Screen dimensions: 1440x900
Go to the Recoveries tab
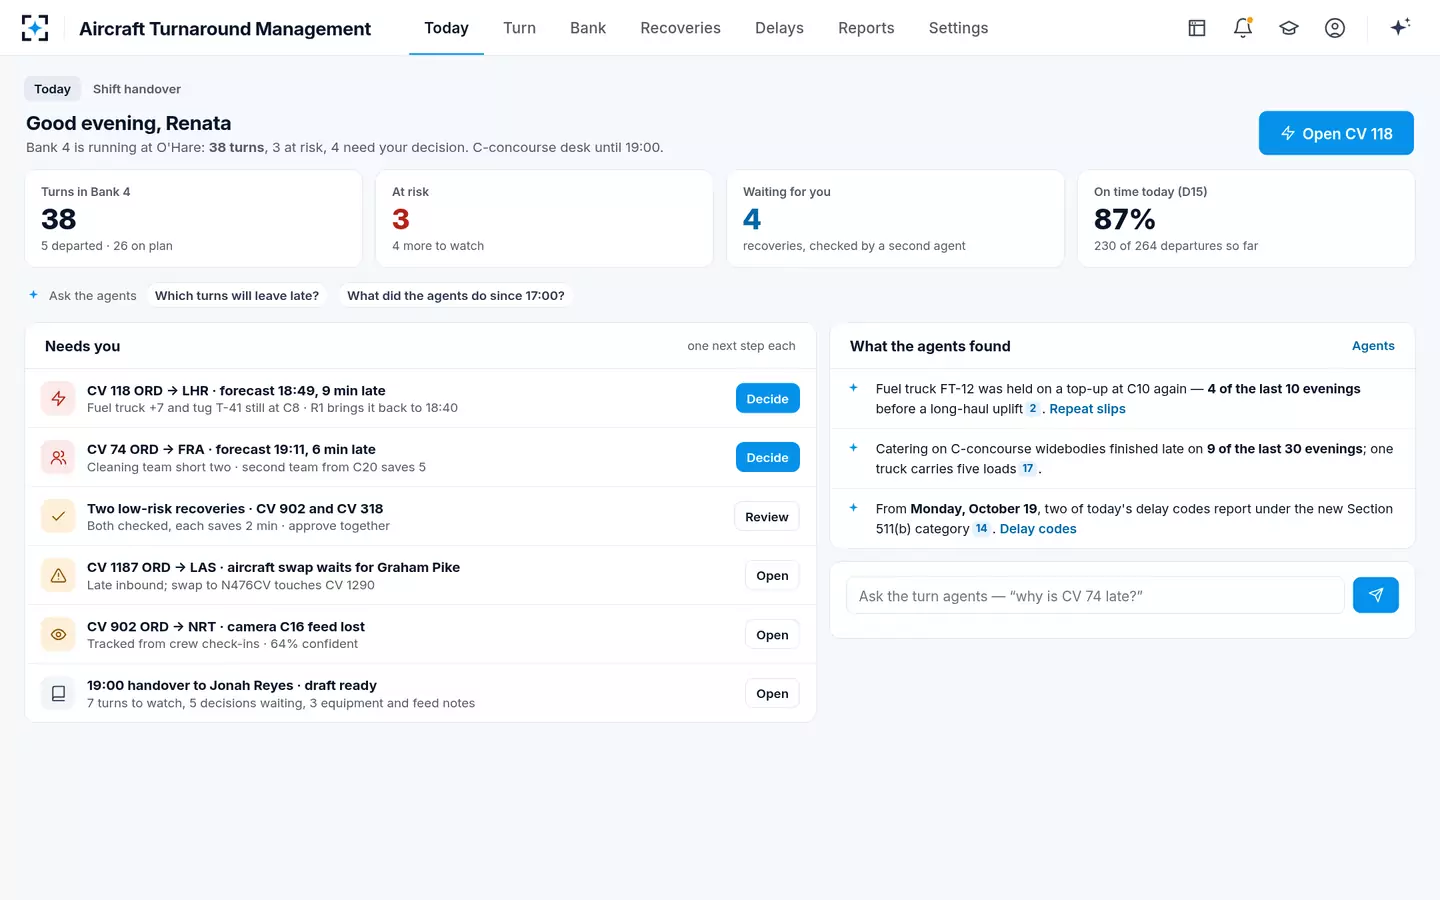coord(680,28)
